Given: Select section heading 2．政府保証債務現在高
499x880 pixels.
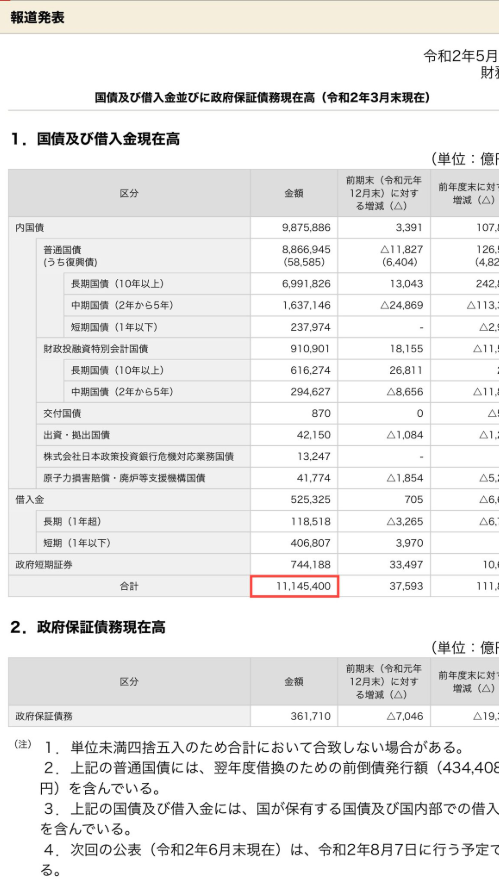Looking at the screenshot, I should (x=88, y=627).
